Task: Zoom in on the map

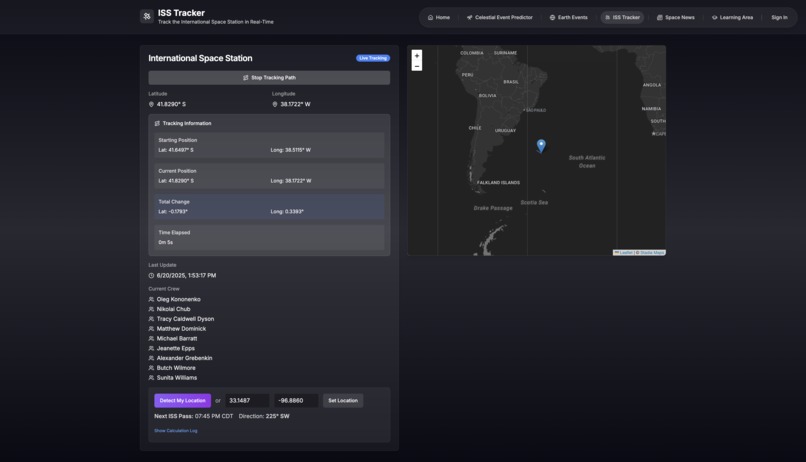Action: point(417,56)
